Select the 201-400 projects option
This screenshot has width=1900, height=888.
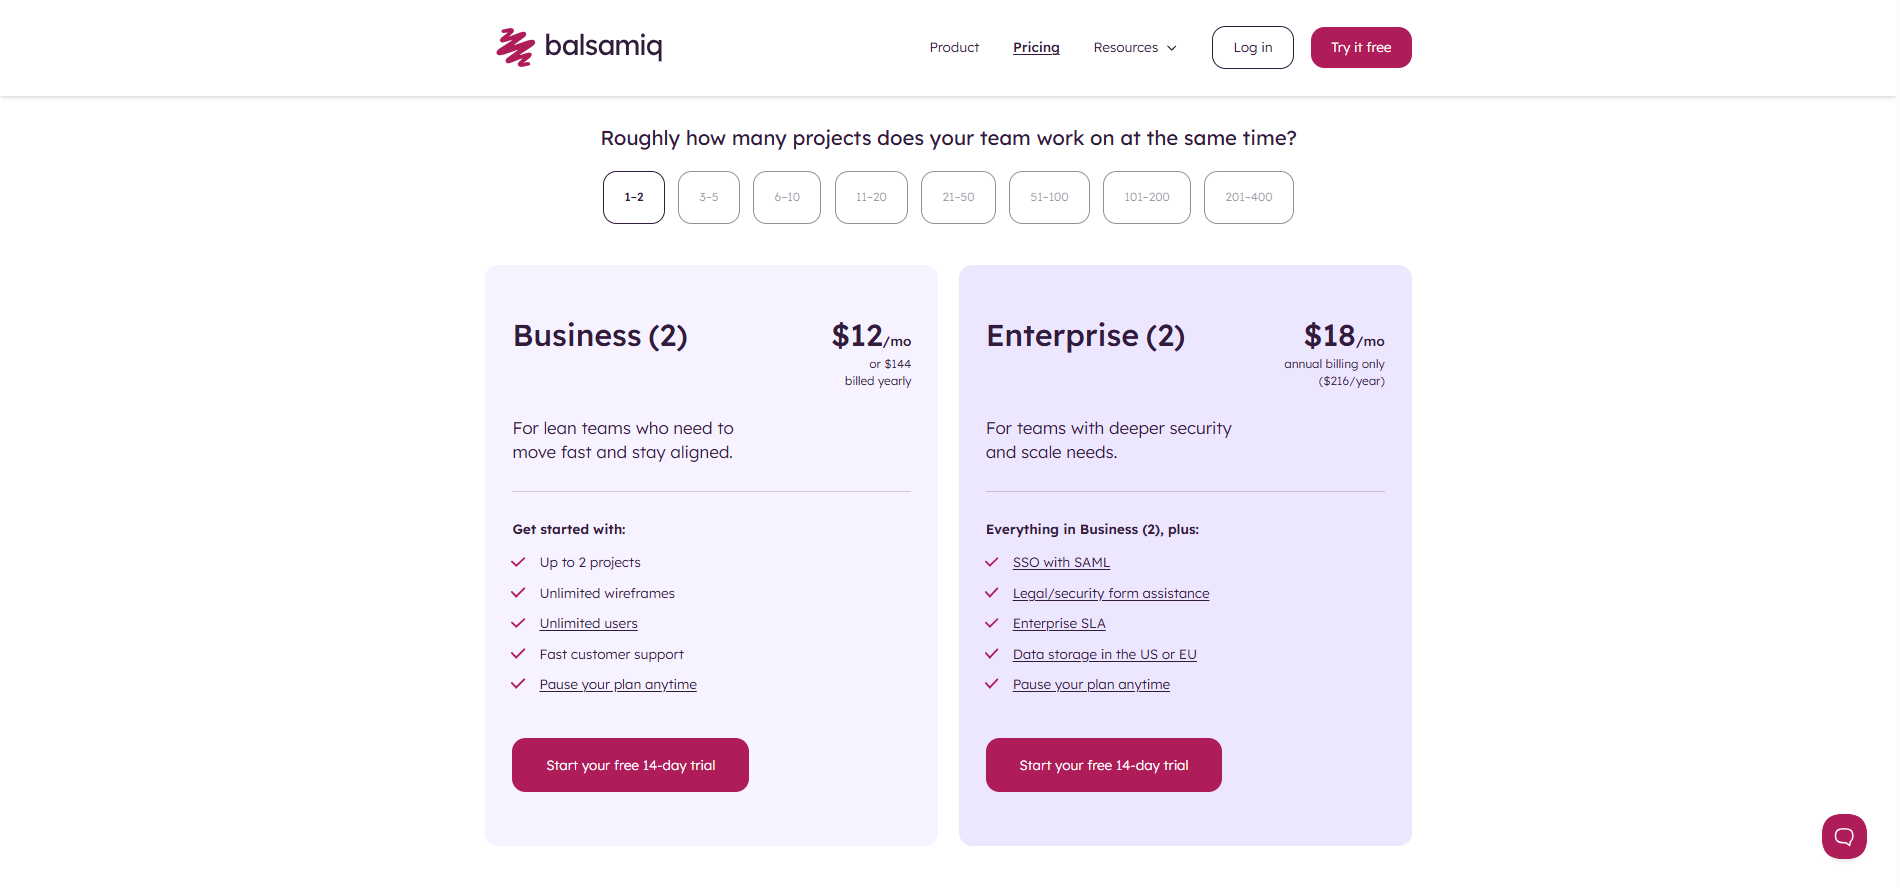point(1248,197)
